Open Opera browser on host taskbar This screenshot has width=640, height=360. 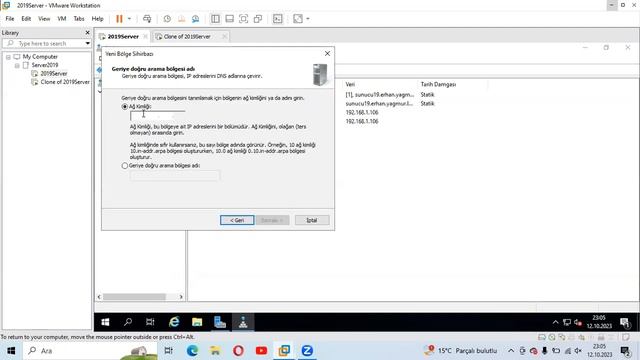coord(238,351)
